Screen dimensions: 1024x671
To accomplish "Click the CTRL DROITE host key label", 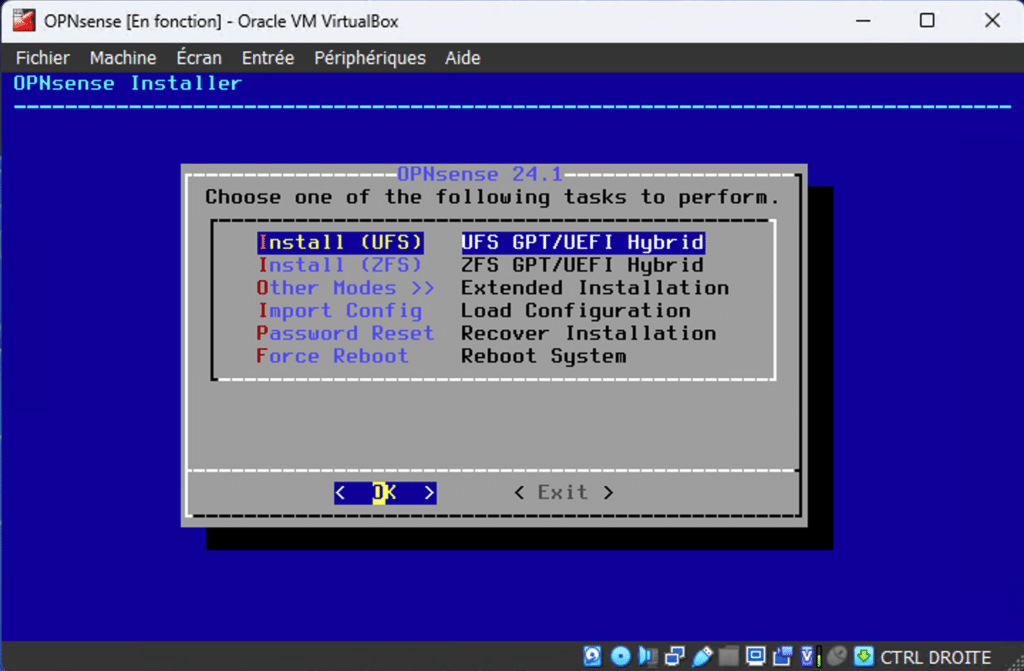I will coord(935,657).
